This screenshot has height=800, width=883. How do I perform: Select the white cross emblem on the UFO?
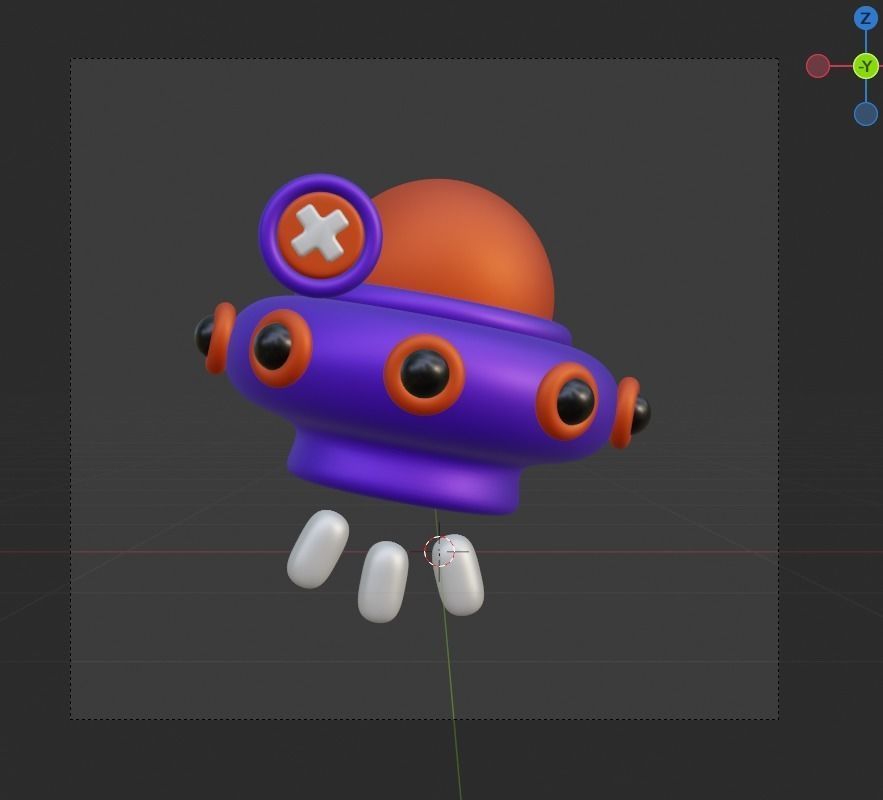click(319, 234)
